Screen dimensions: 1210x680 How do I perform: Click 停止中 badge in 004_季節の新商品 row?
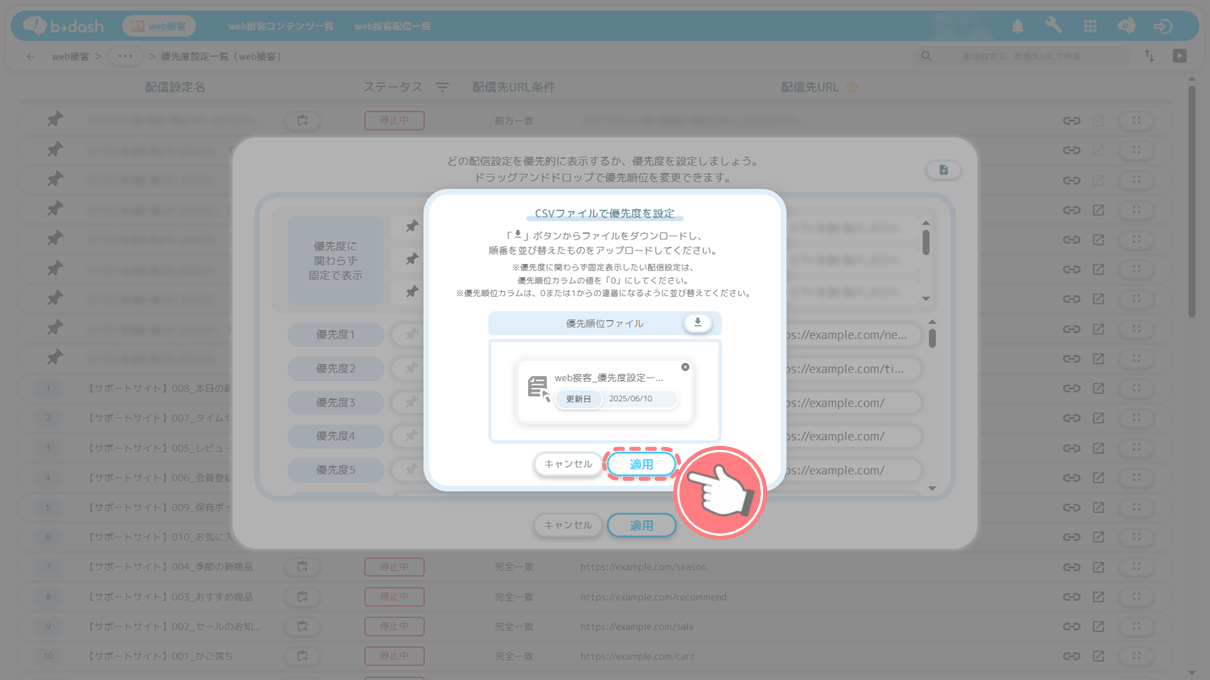[x=394, y=567]
